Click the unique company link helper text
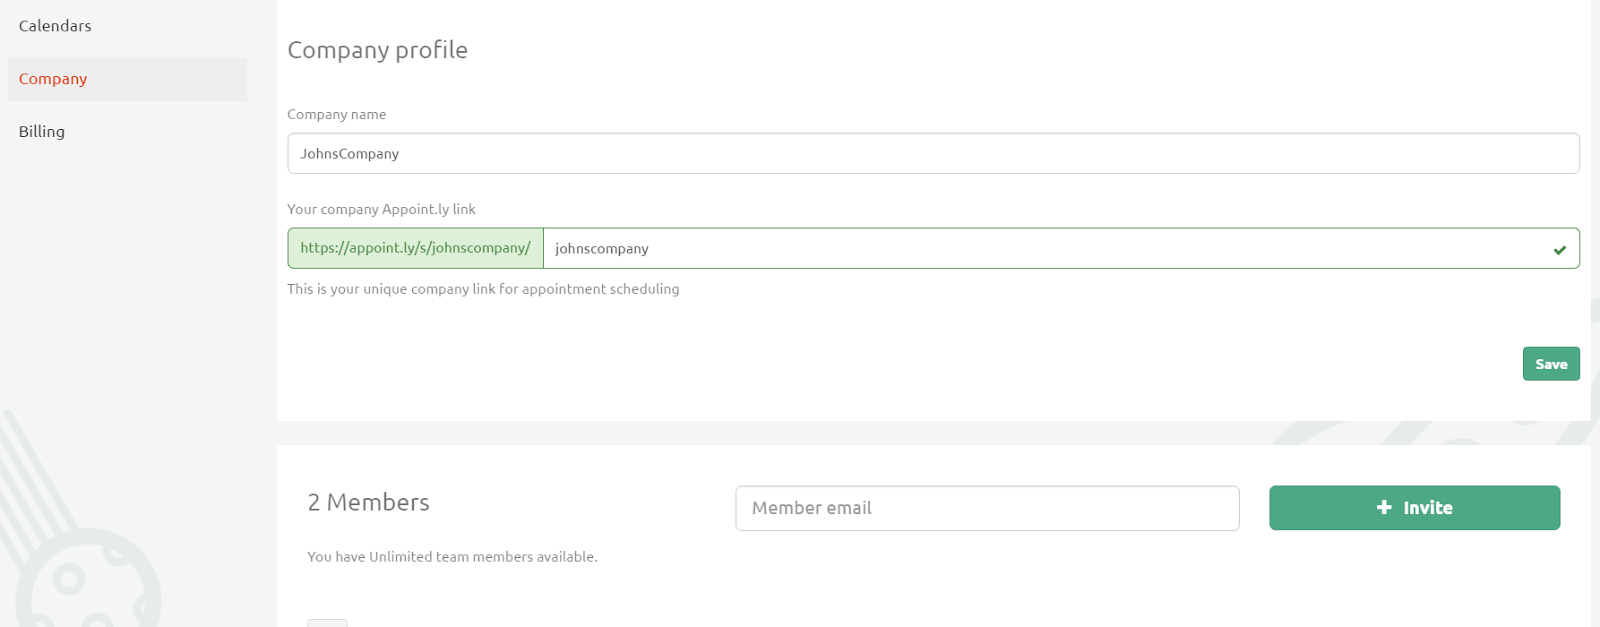 coord(483,289)
